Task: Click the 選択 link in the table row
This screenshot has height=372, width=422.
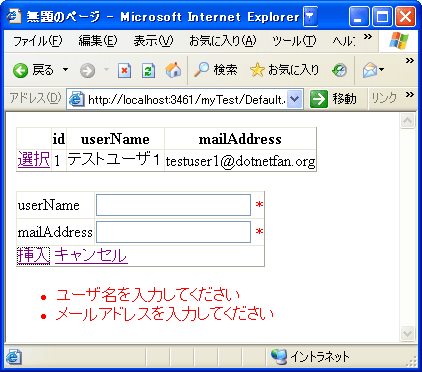Action: [x=34, y=159]
